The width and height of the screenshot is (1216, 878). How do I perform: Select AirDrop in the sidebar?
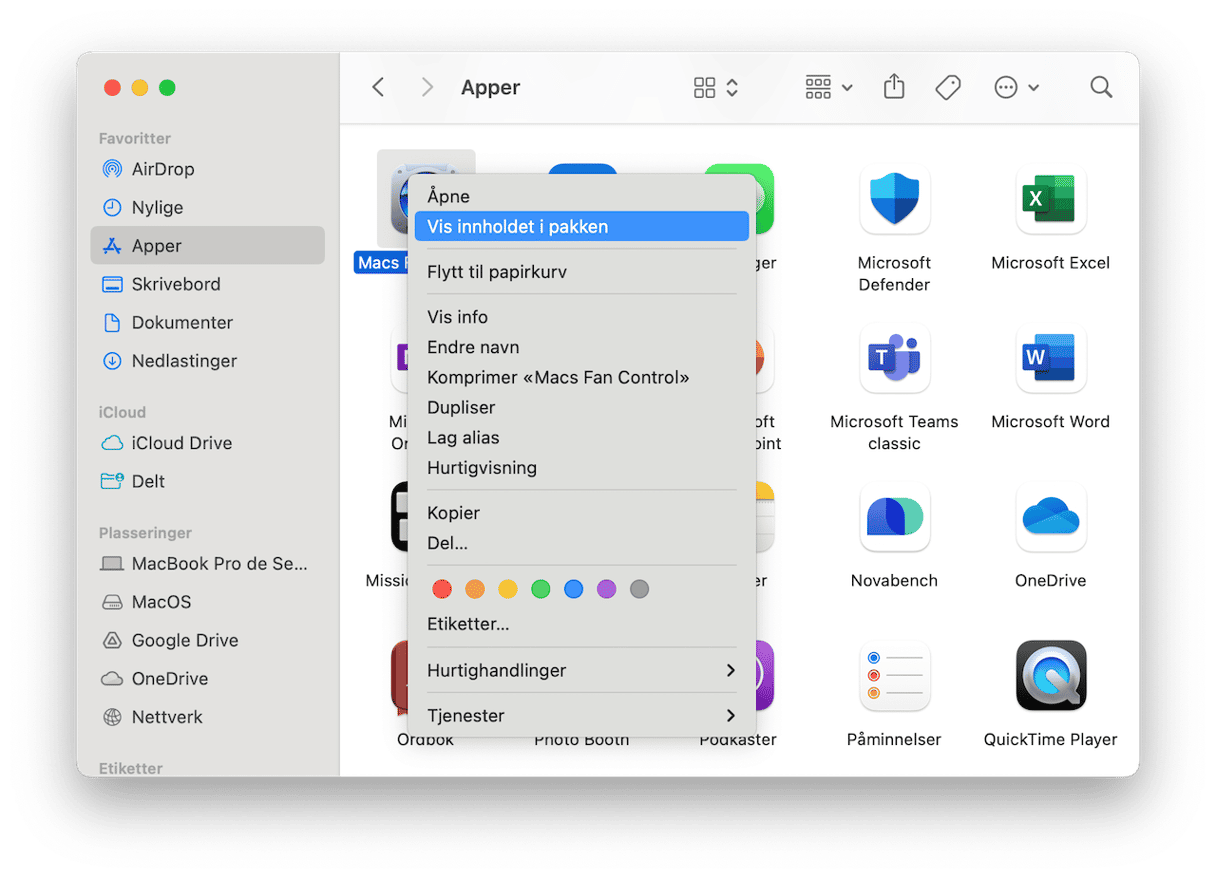pyautogui.click(x=207, y=169)
